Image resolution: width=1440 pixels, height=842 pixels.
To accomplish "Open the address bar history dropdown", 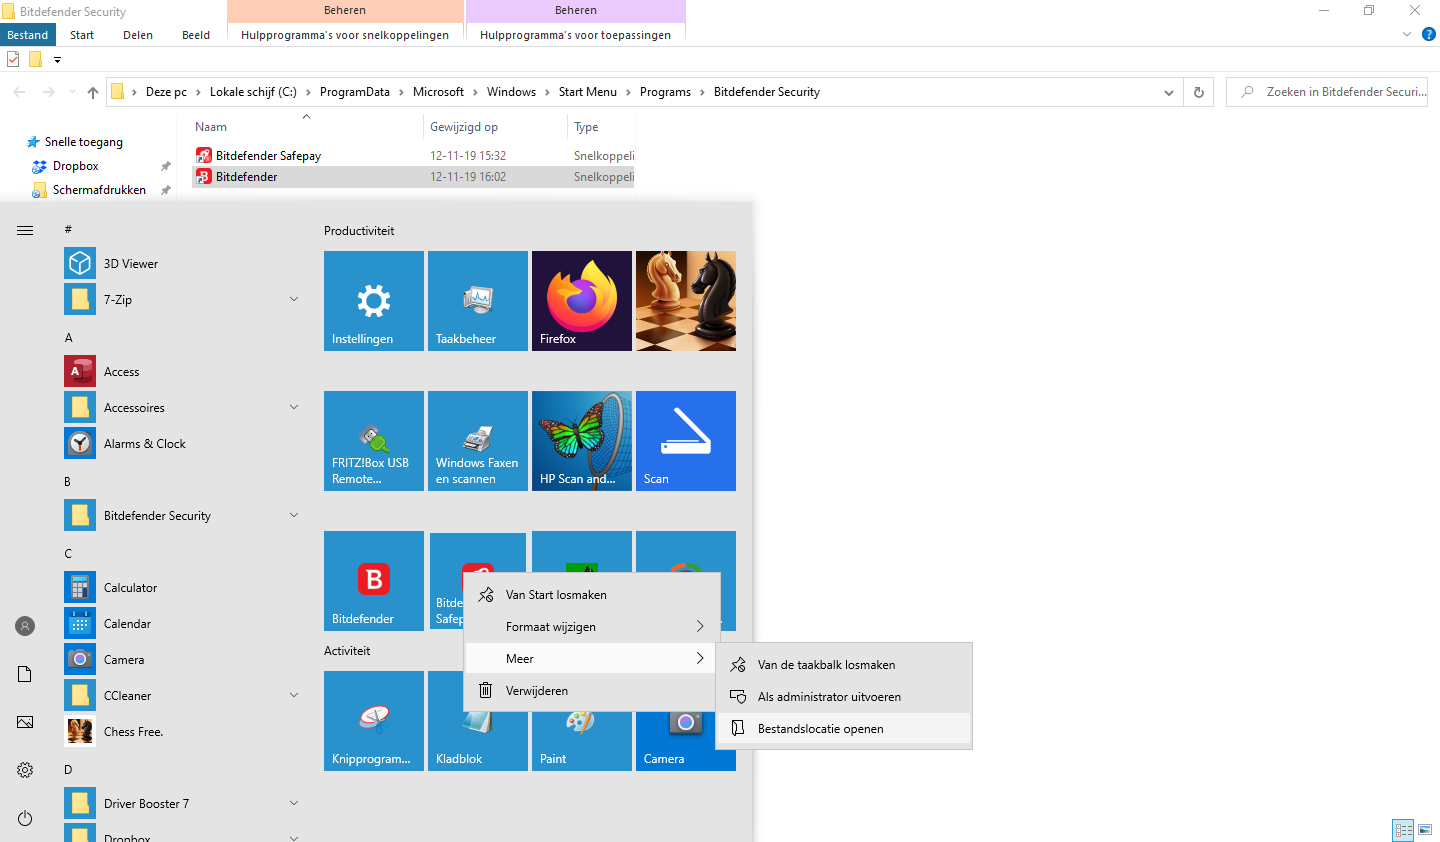I will (x=1168, y=92).
